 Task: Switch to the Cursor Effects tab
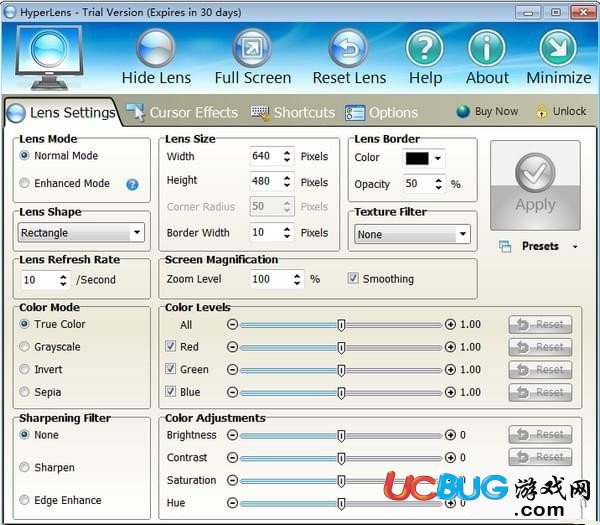tap(182, 112)
